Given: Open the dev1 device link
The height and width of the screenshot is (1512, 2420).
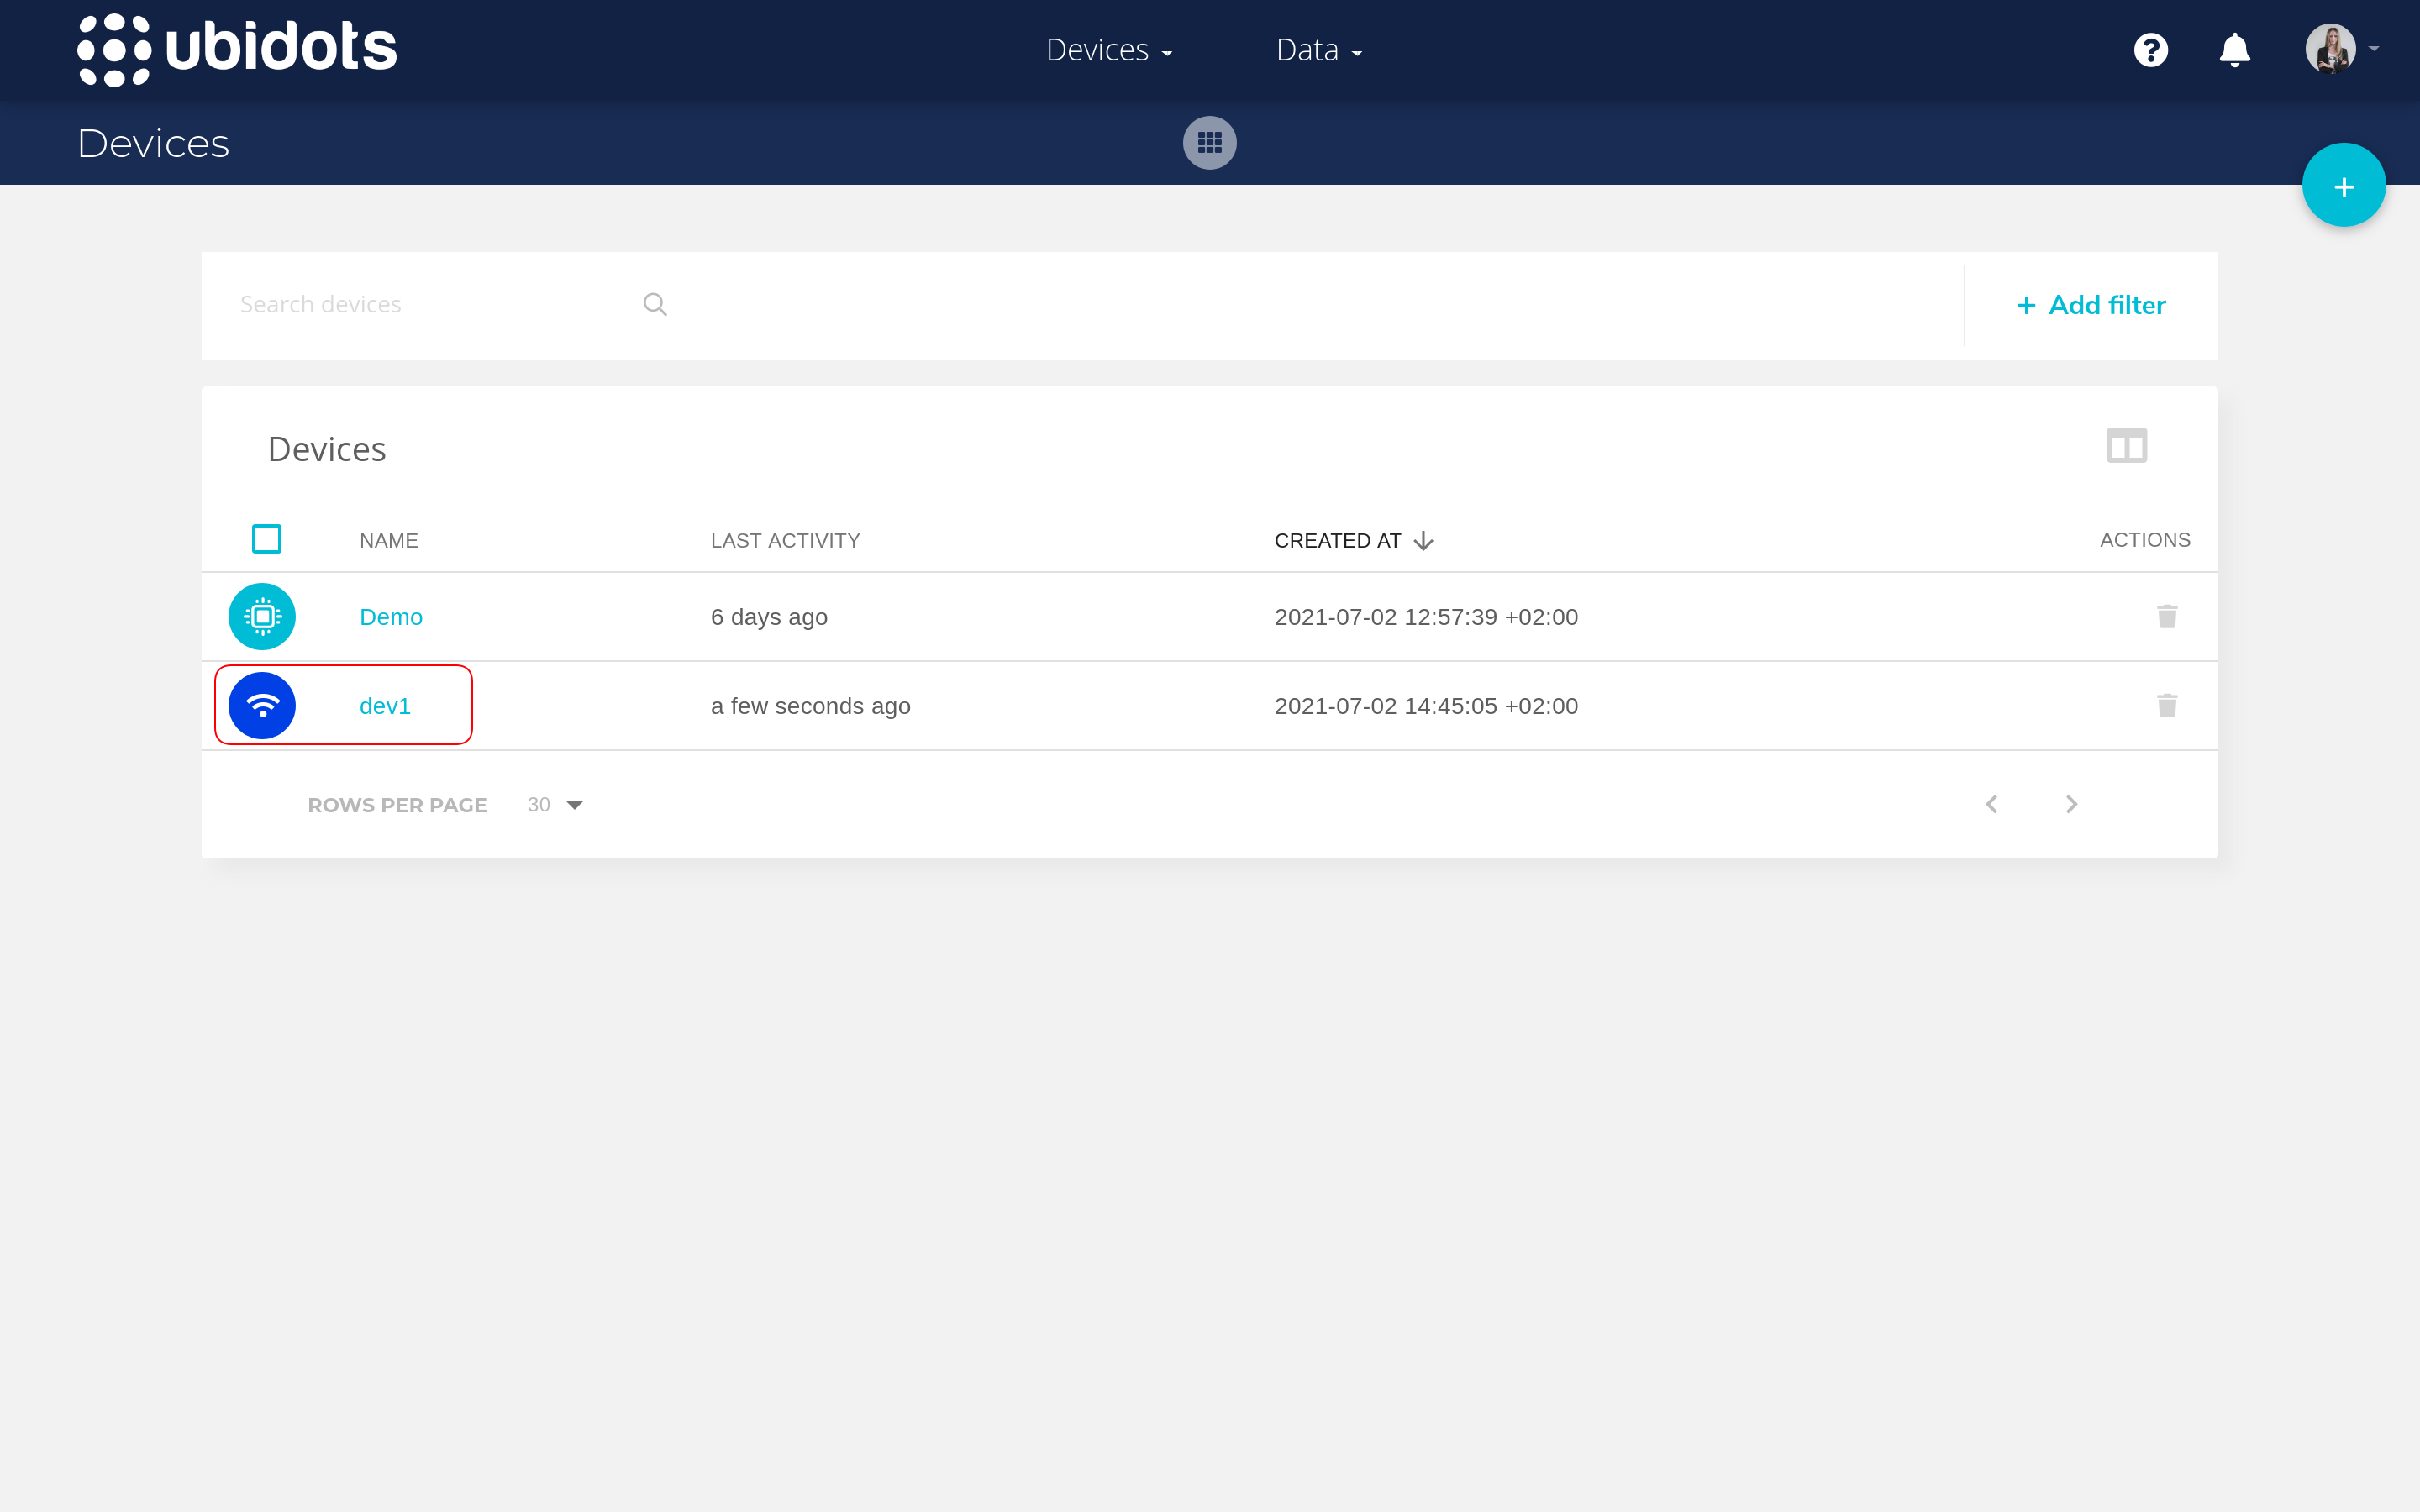Looking at the screenshot, I should pyautogui.click(x=385, y=706).
